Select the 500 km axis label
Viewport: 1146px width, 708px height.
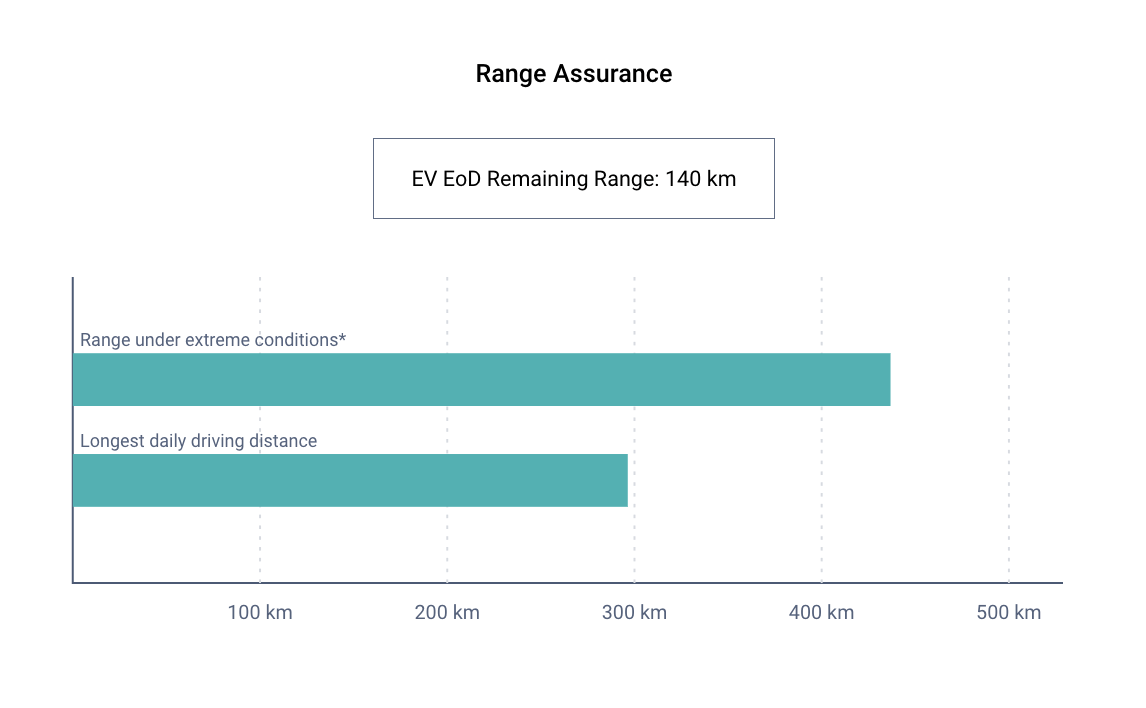tap(1008, 612)
